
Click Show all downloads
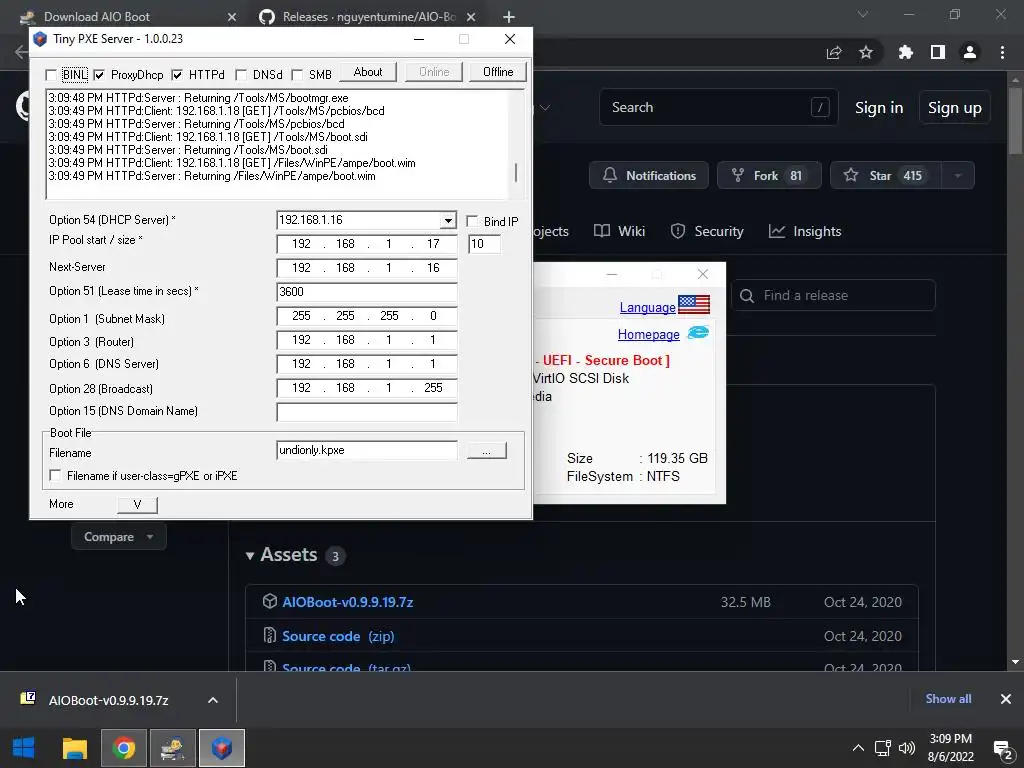coord(948,699)
